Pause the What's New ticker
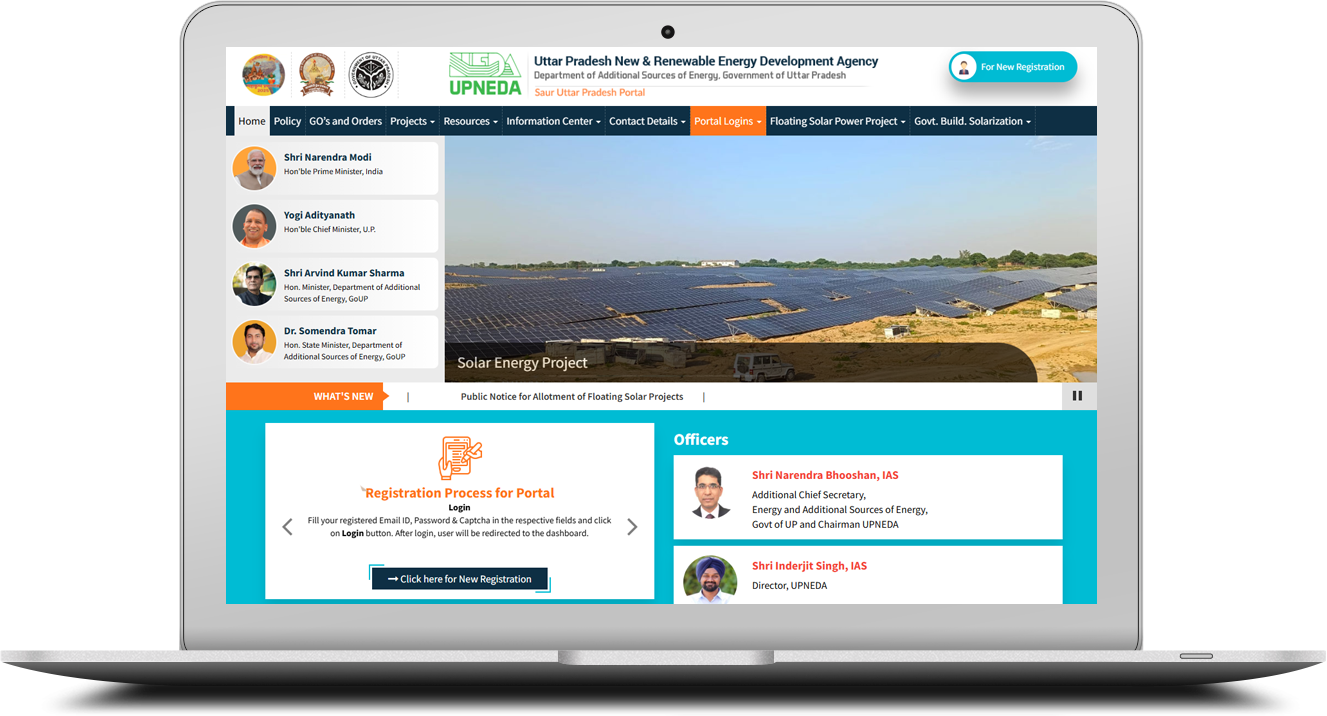Viewport: 1327px width, 716px height. [x=1078, y=396]
